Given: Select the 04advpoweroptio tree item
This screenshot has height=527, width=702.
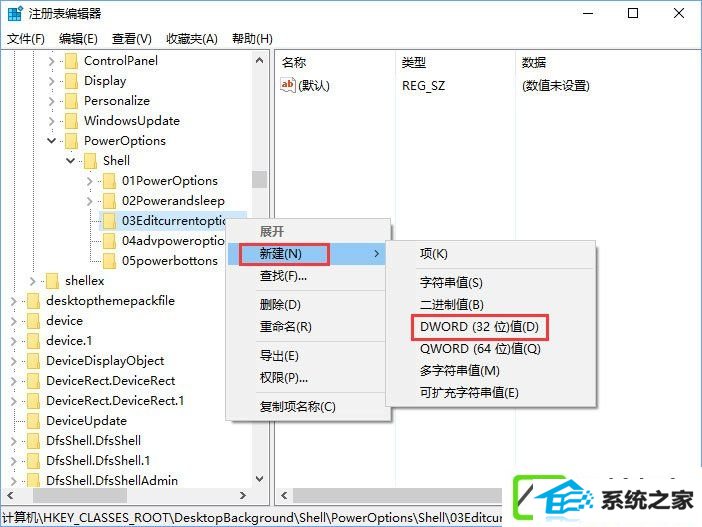Looking at the screenshot, I should pyautogui.click(x=173, y=241).
